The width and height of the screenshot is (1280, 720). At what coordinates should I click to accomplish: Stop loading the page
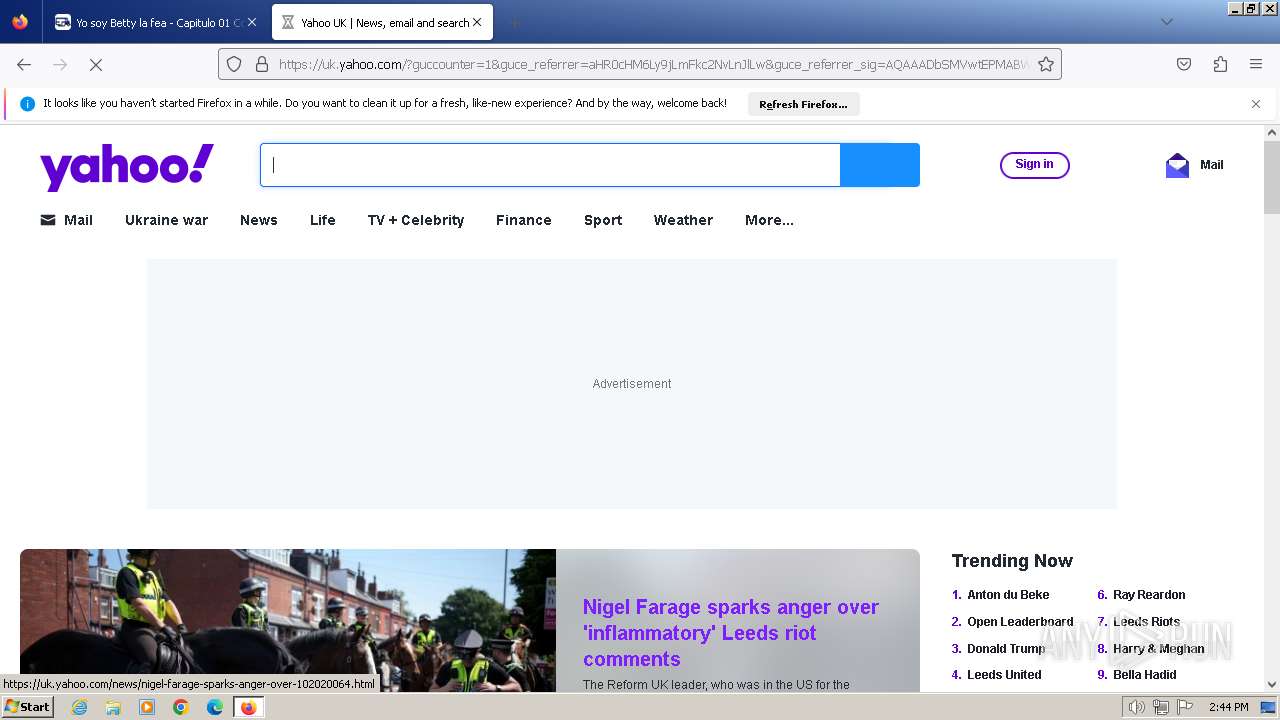[96, 64]
